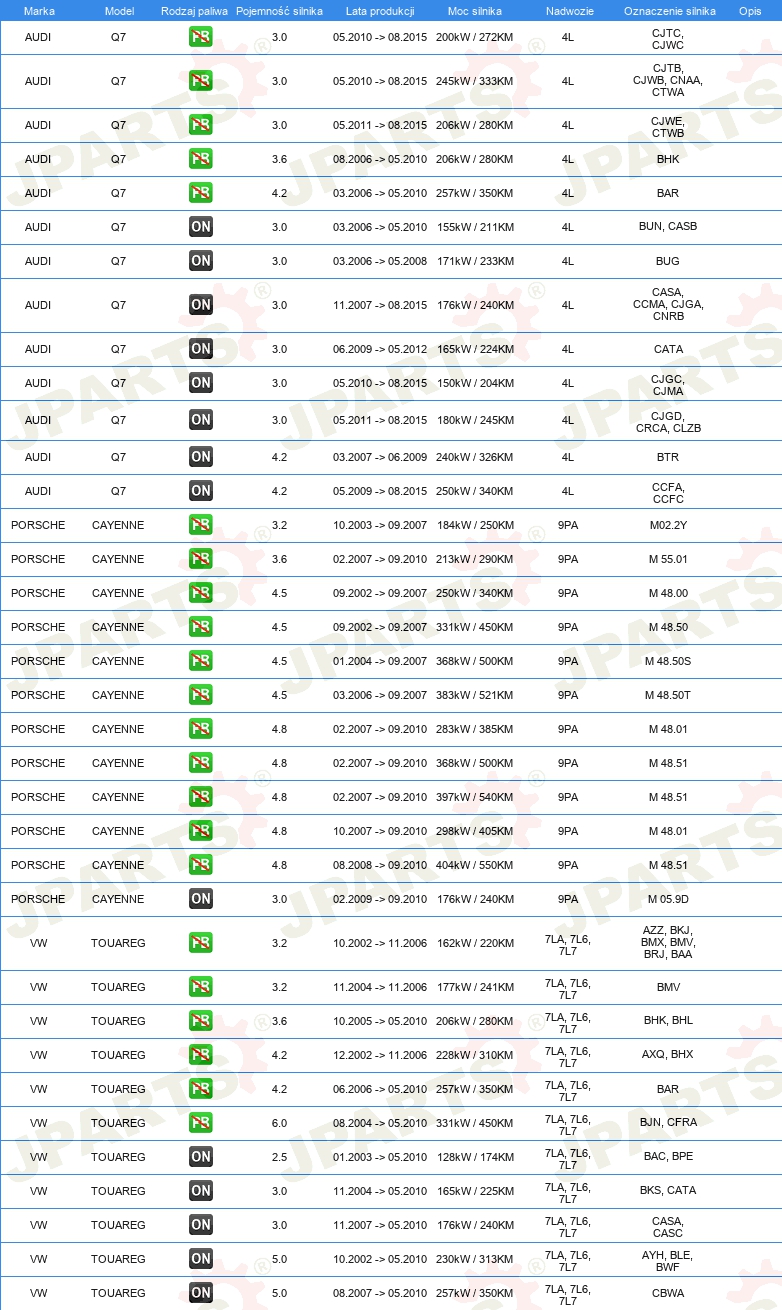Click the 'CJTB, CJWB, CNAA, CTWA' engine code cell
Viewport: 782px width, 1310px height.
(668, 81)
